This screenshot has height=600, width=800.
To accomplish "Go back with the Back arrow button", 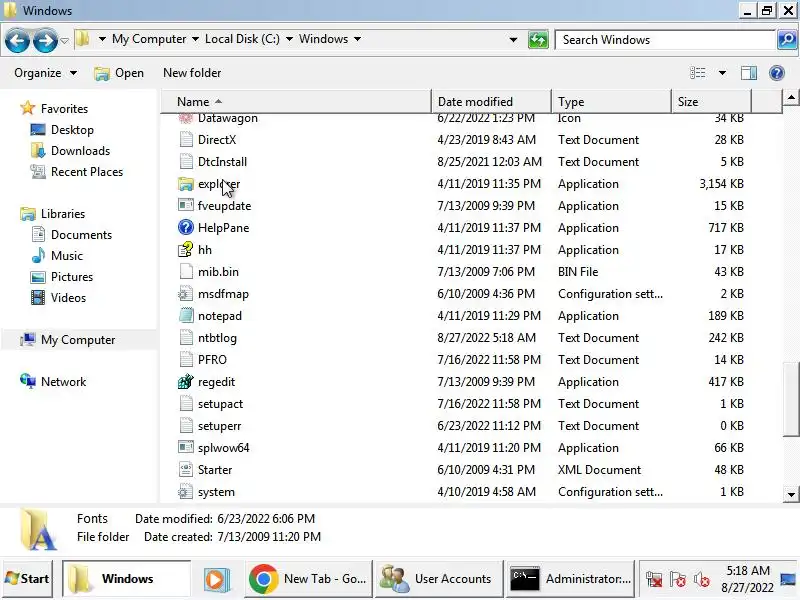I will [x=17, y=40].
